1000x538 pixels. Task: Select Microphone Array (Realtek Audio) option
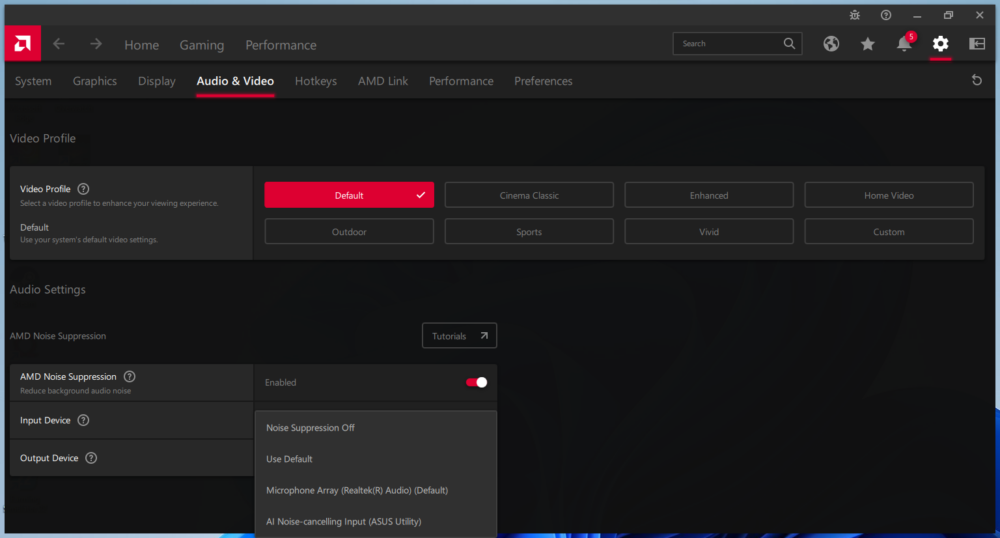pyautogui.click(x=357, y=490)
